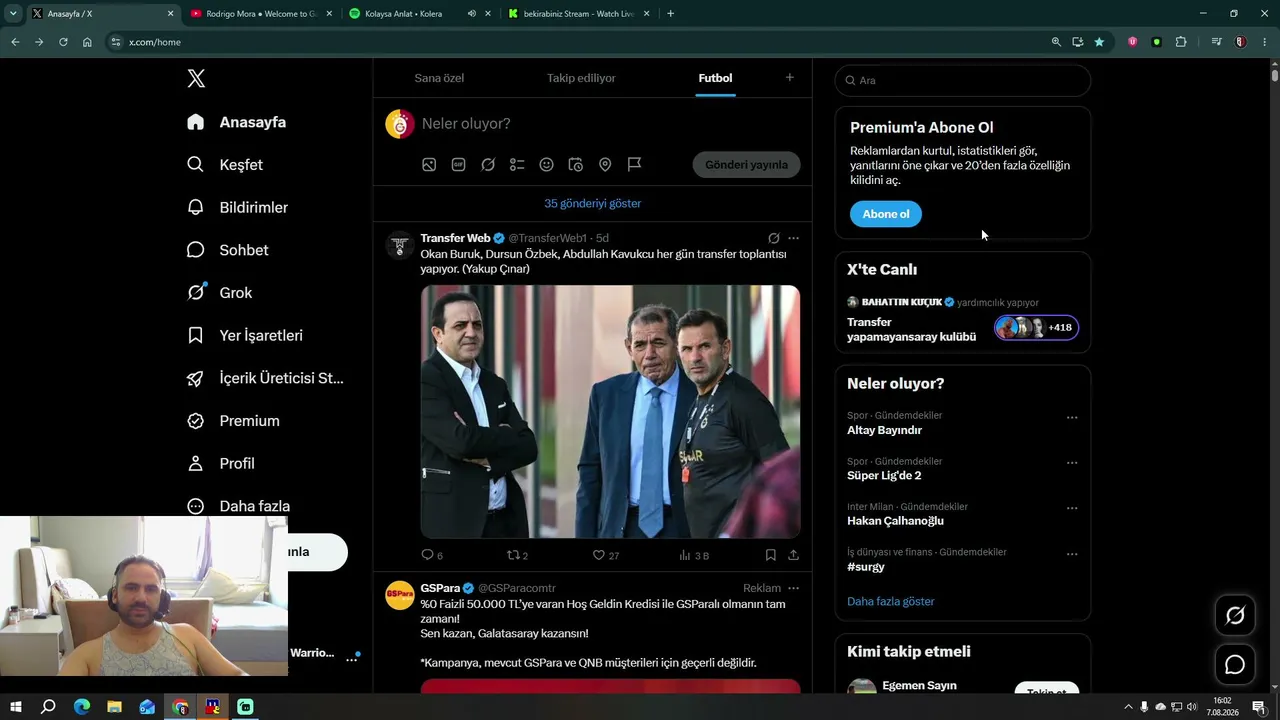Open the floating messages chat button

pos(1235,665)
